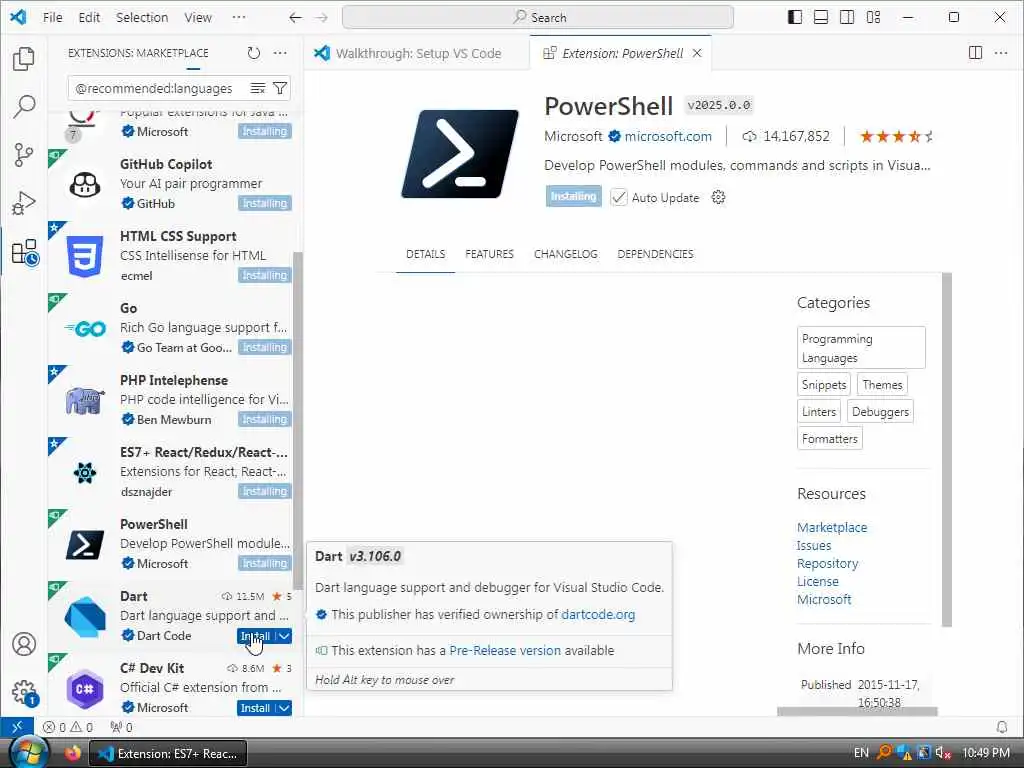Toggle secondary side bar layout icon

click(847, 18)
